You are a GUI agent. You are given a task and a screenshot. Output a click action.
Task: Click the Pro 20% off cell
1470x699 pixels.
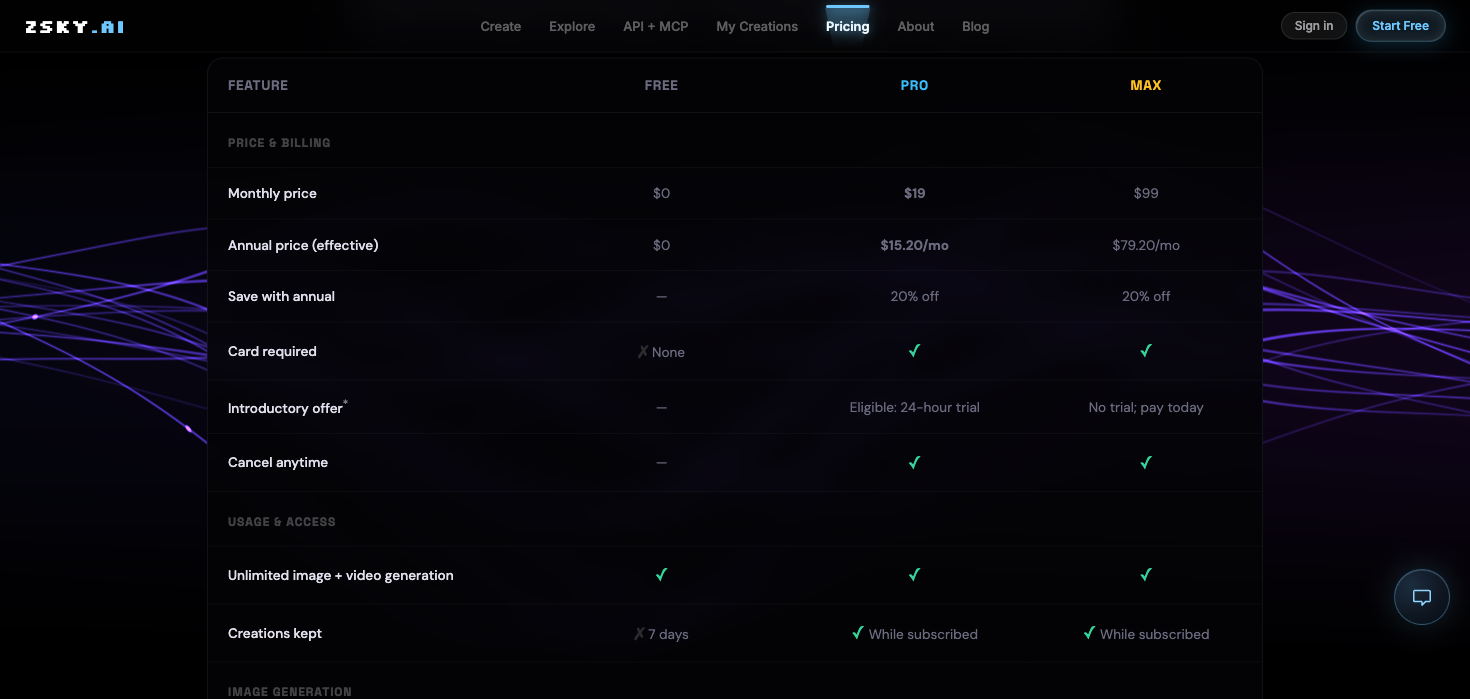coord(914,296)
